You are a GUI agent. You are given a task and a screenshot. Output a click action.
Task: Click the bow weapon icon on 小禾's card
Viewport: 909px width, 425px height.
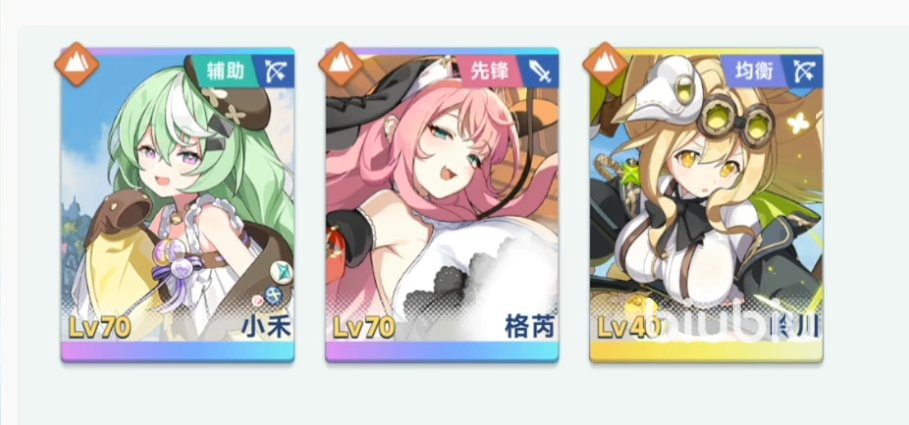pos(274,71)
